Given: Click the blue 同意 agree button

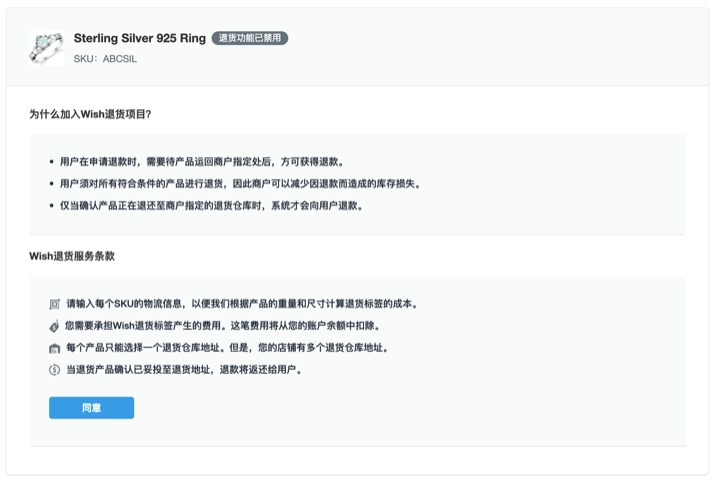Looking at the screenshot, I should (x=91, y=407).
